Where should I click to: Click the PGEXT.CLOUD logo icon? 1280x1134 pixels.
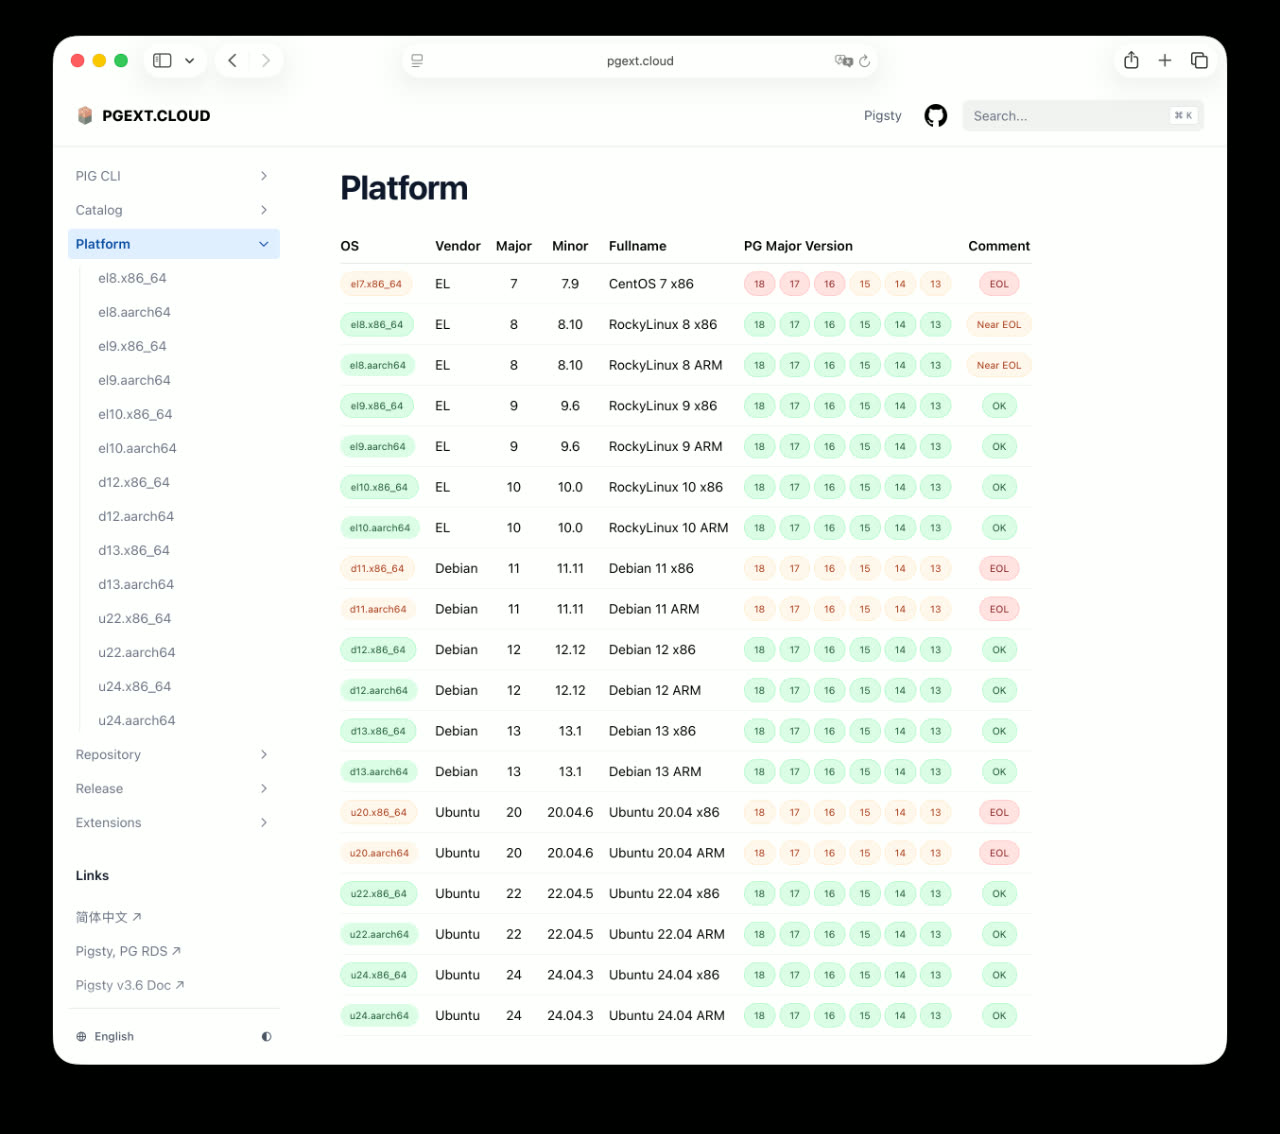click(85, 116)
